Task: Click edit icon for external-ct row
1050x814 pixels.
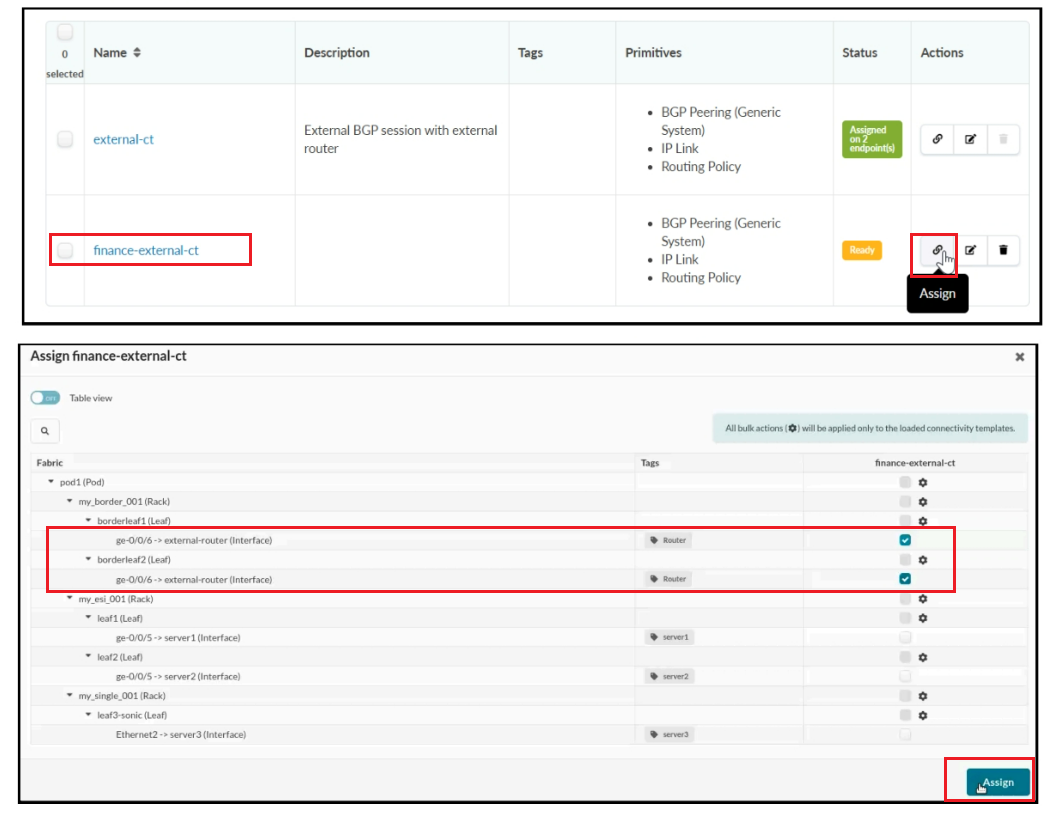Action: pyautogui.click(x=970, y=140)
